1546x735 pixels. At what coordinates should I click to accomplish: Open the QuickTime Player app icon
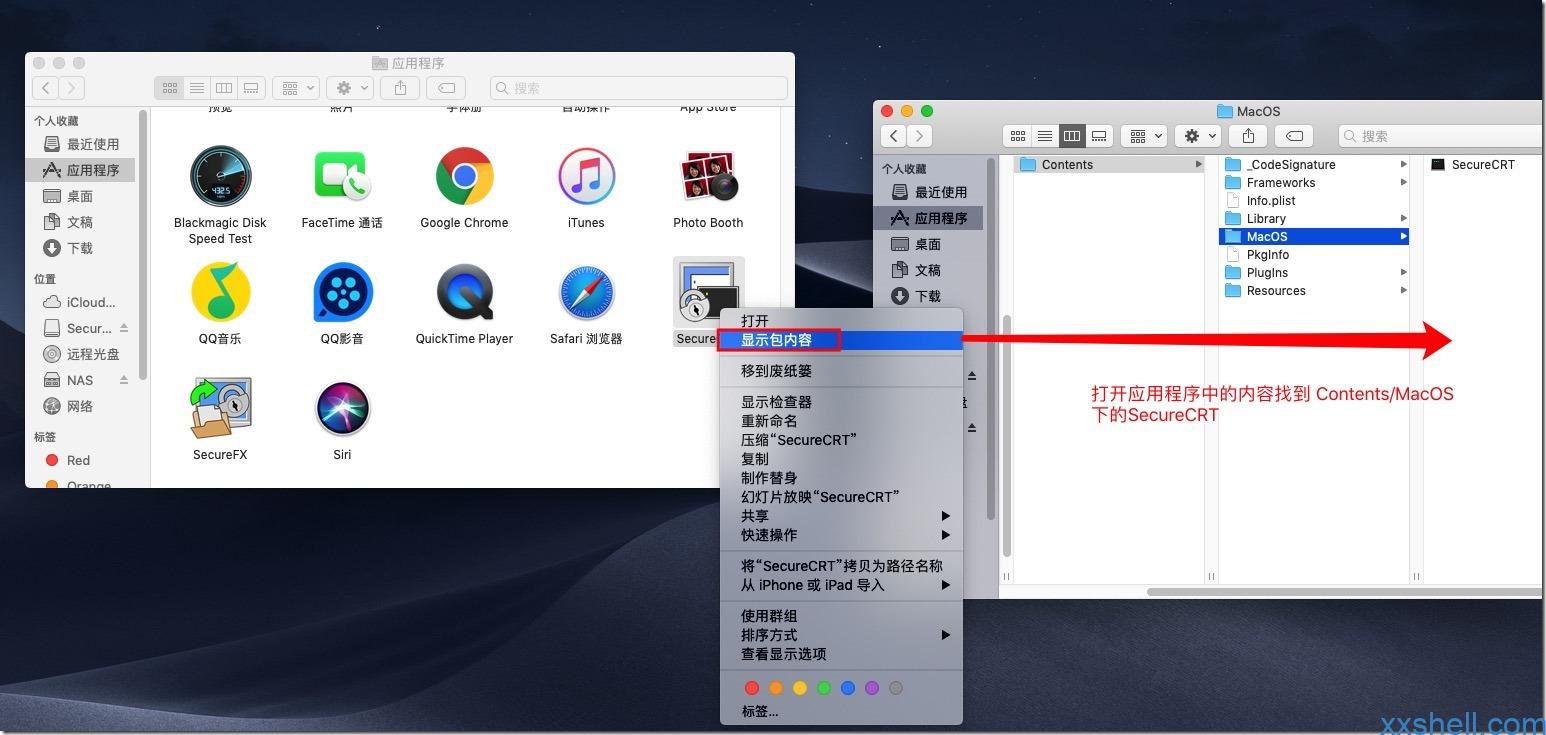click(464, 293)
